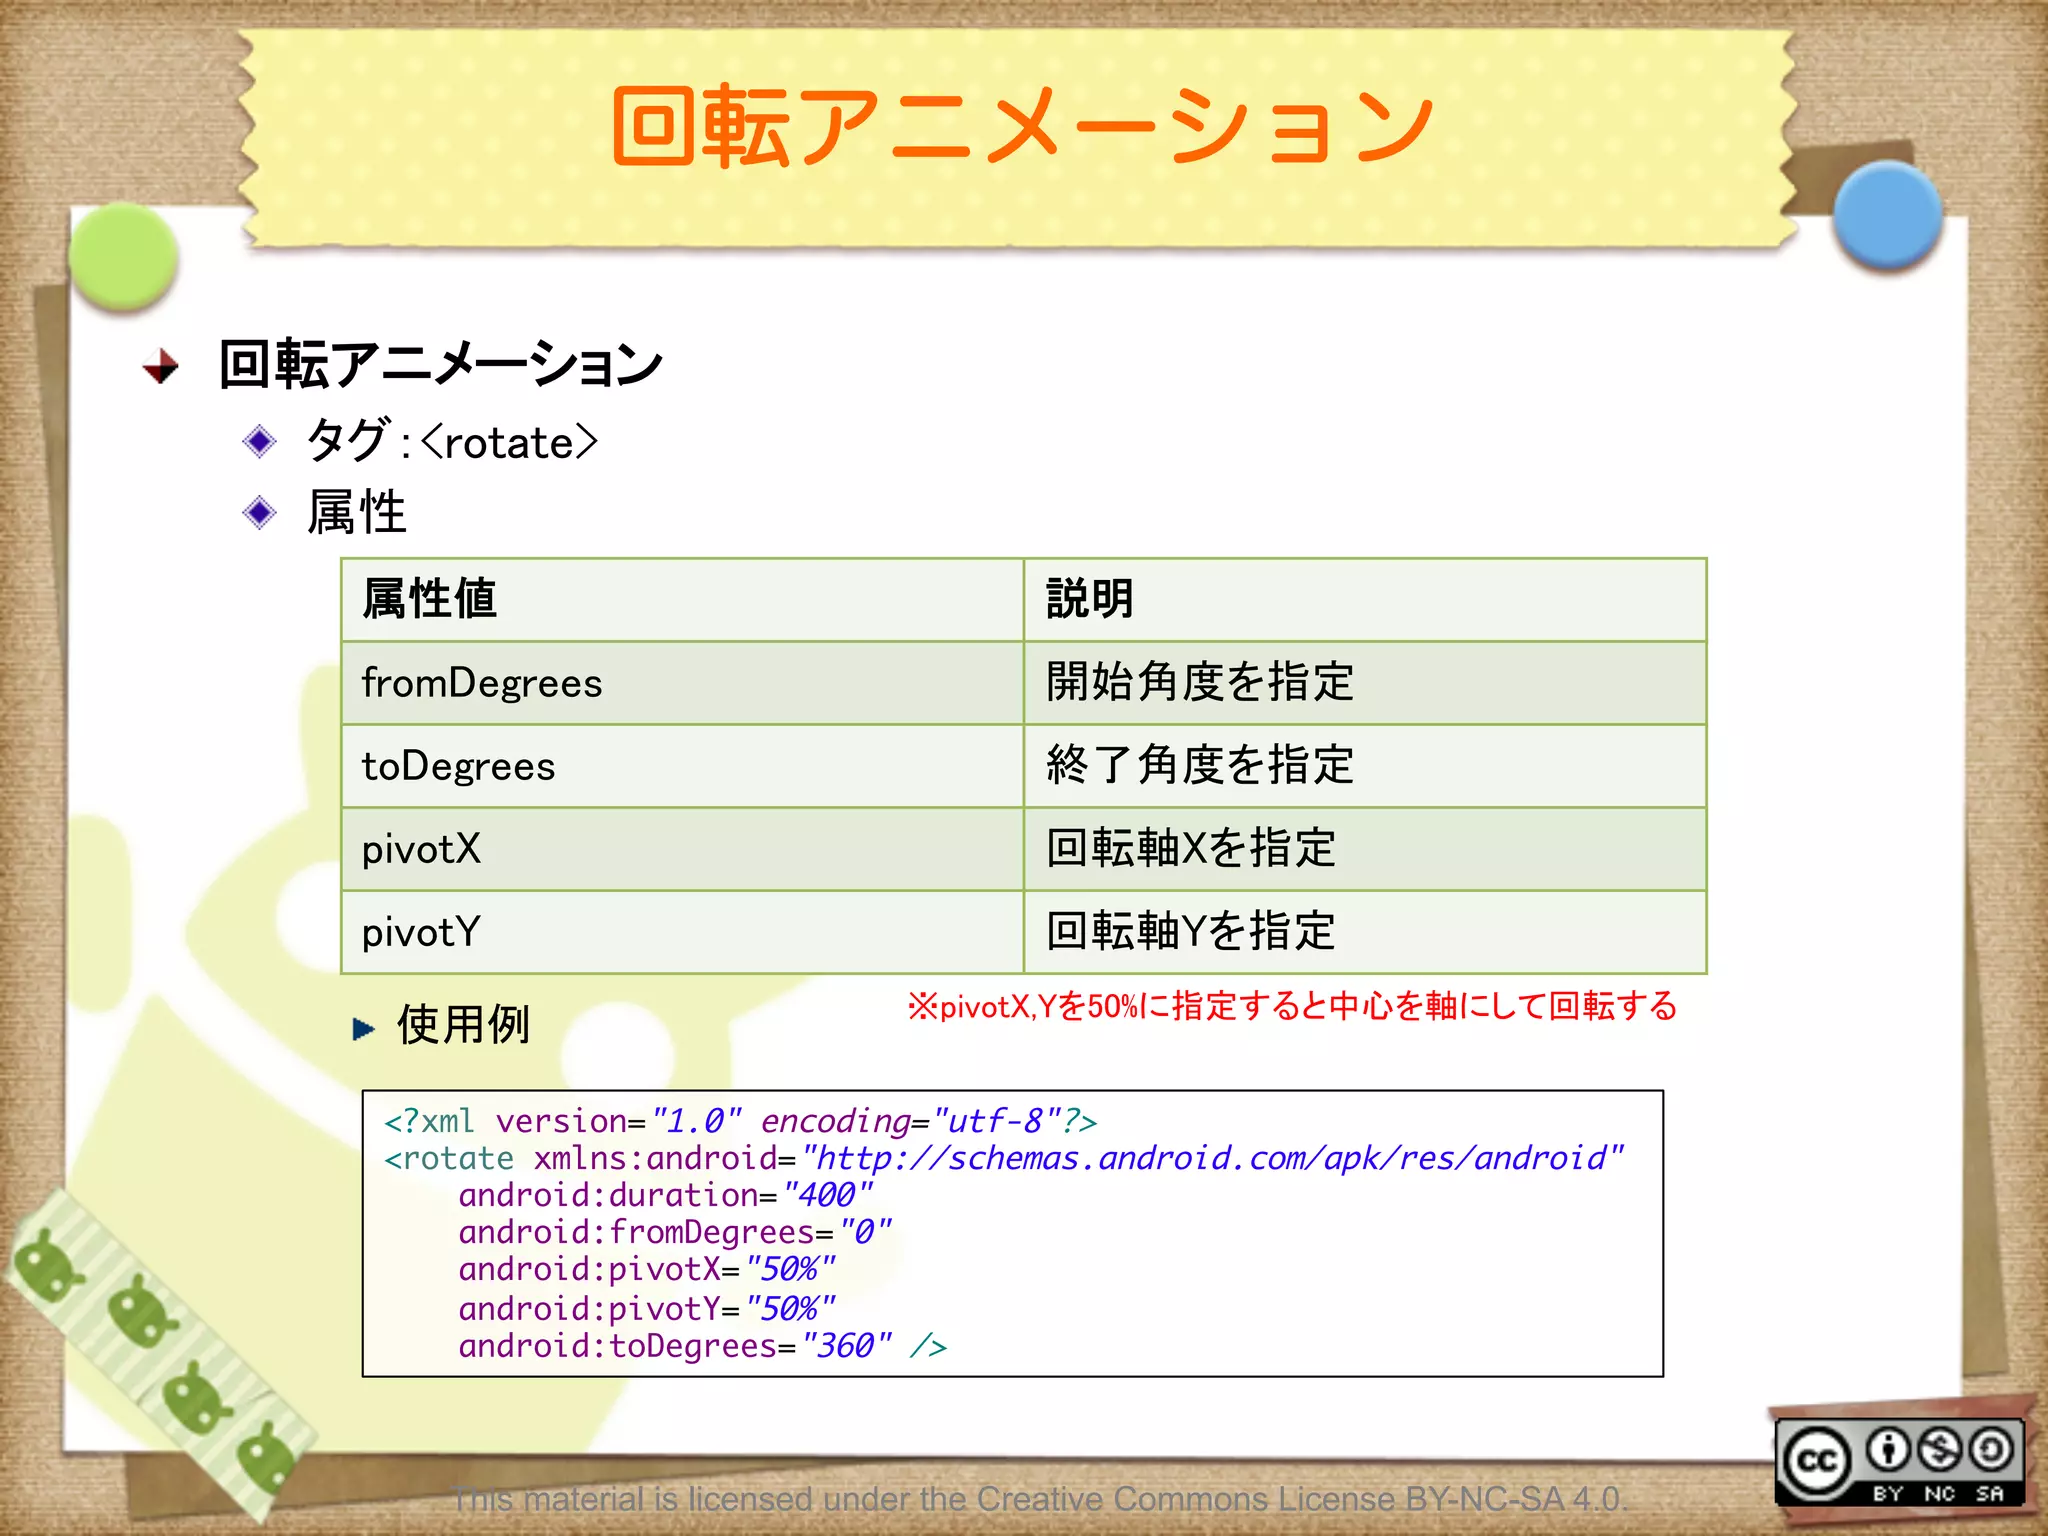
Task: Click the bold heading 回転アニメーション
Action: (x=441, y=364)
